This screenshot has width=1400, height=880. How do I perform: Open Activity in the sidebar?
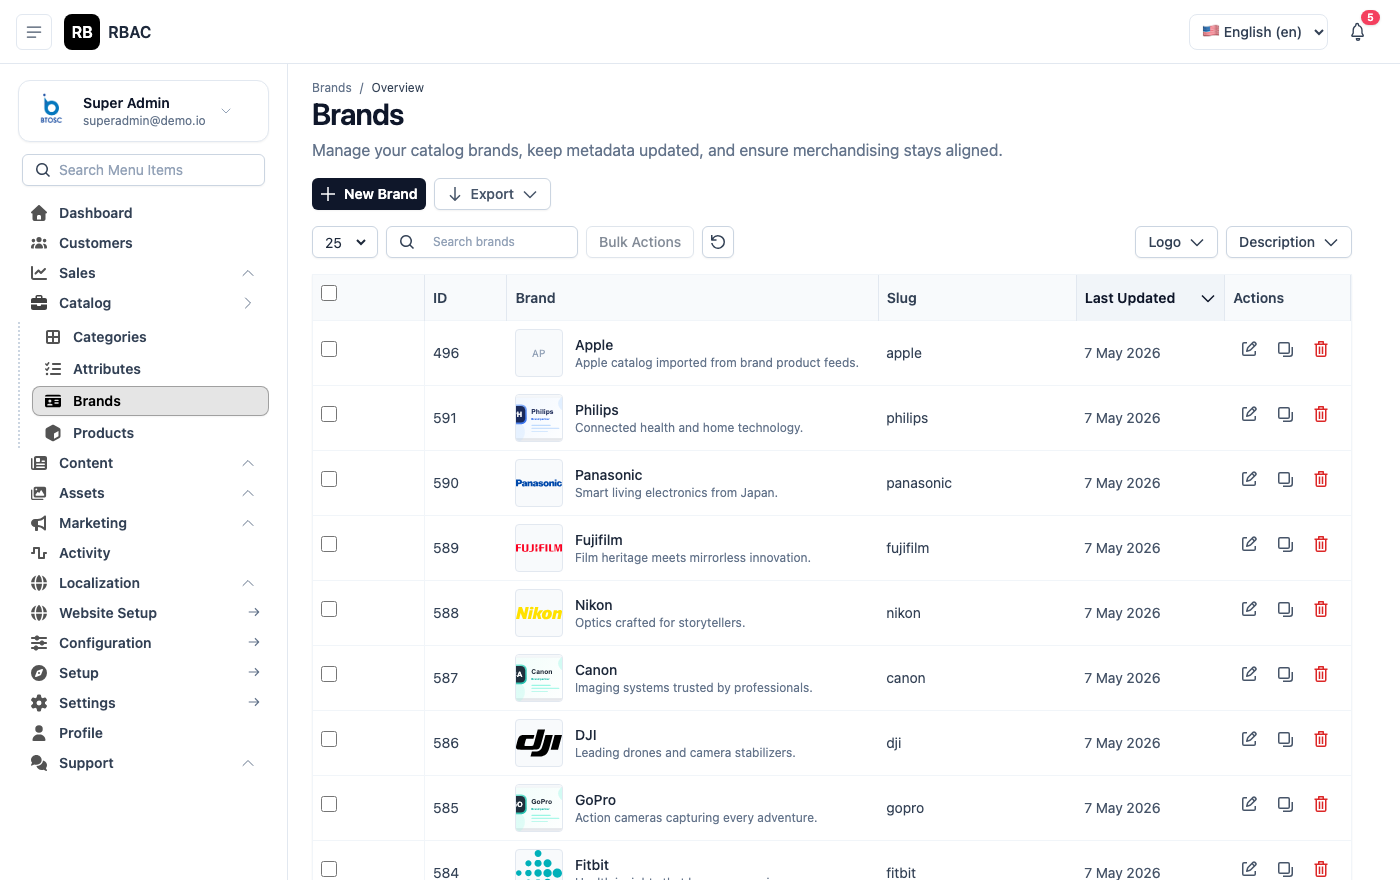[x=84, y=553]
